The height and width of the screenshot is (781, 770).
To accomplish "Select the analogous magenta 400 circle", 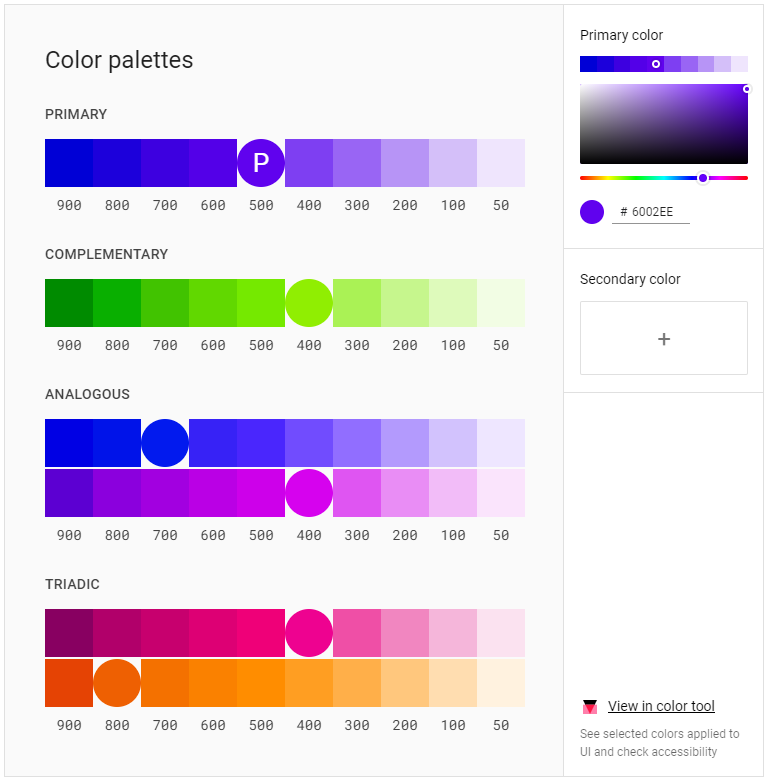I will [x=309, y=493].
